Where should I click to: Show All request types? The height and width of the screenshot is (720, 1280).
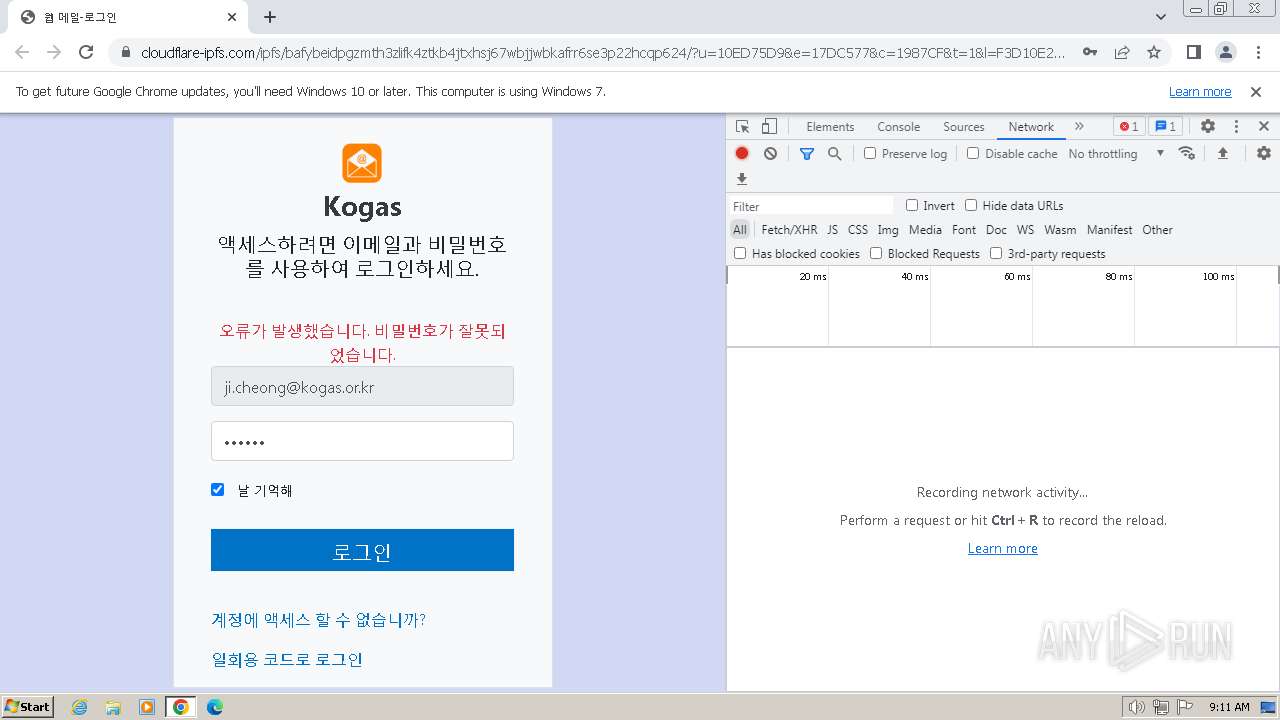tap(739, 229)
